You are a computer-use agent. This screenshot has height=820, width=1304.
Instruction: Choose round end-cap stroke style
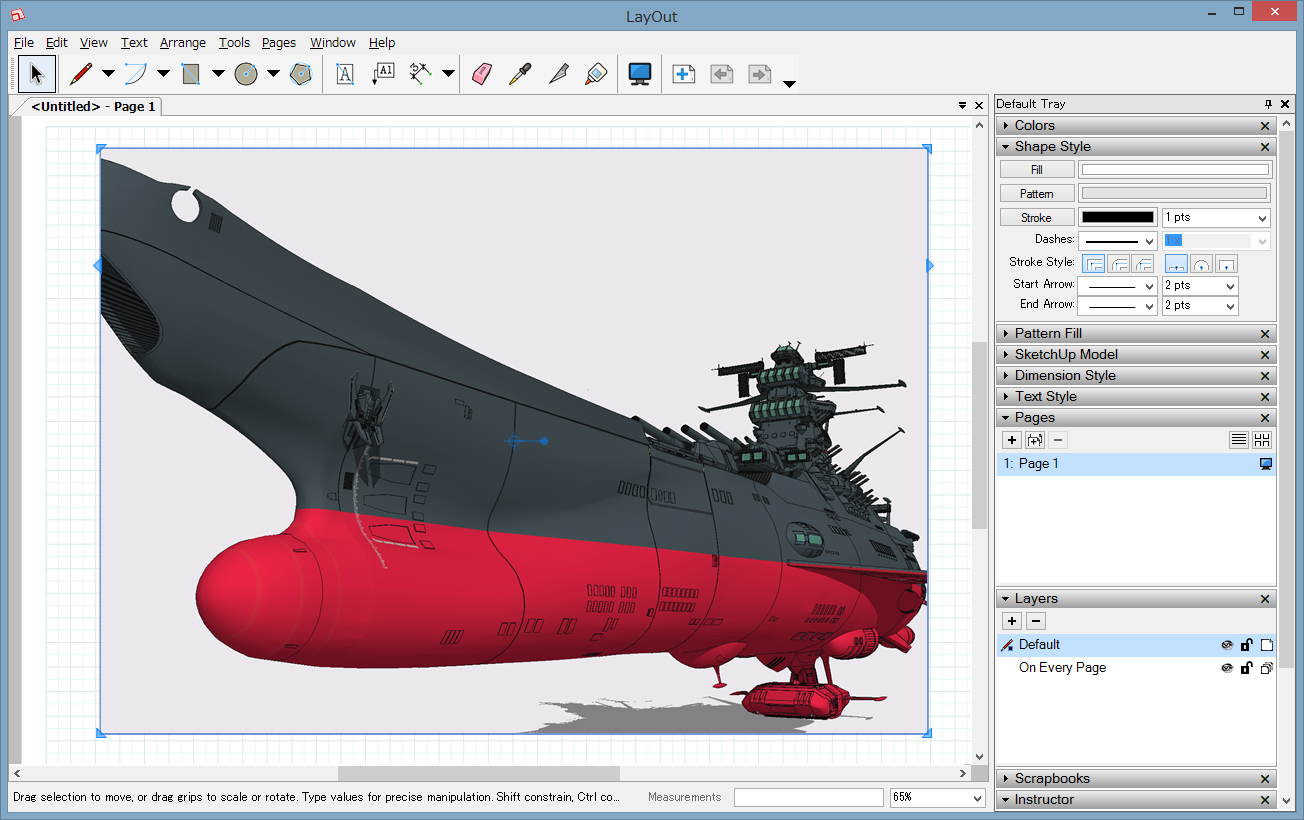coord(1202,264)
